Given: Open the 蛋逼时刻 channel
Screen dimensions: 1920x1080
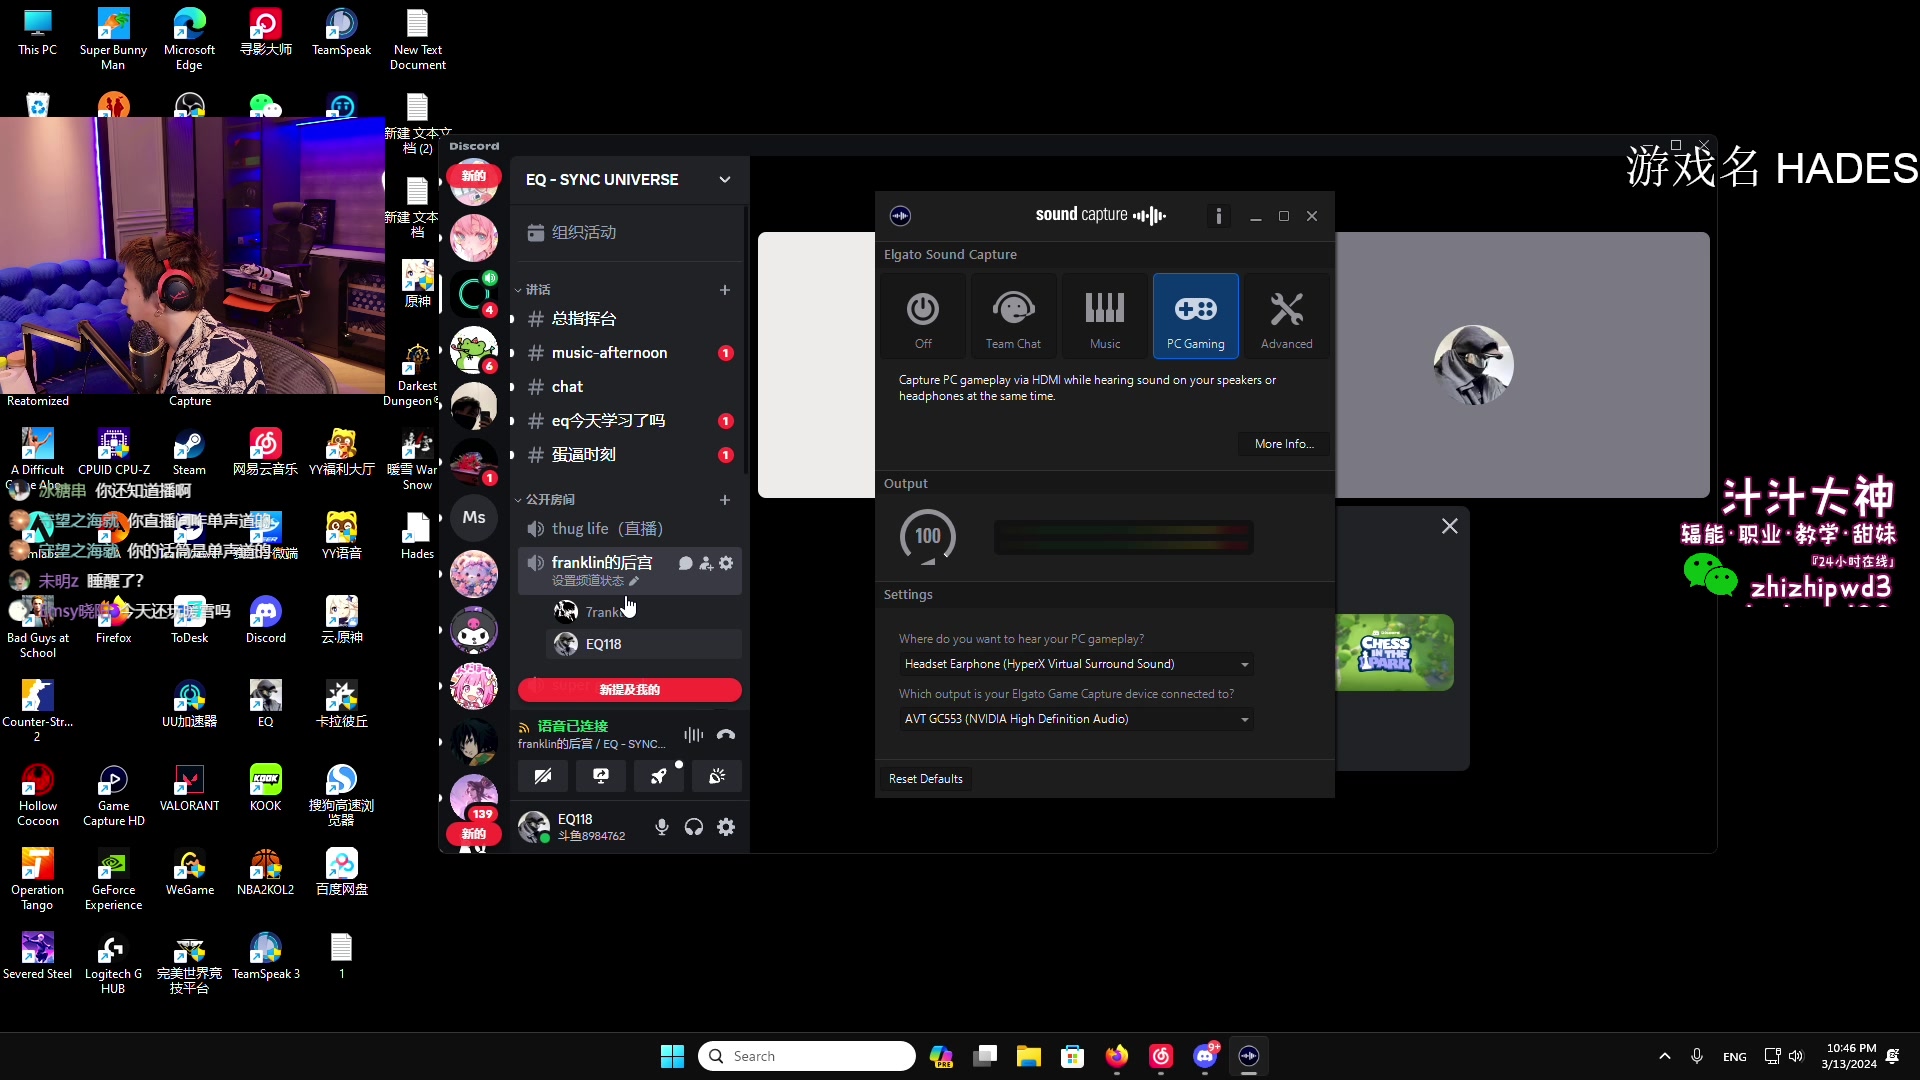Looking at the screenshot, I should point(629,455).
